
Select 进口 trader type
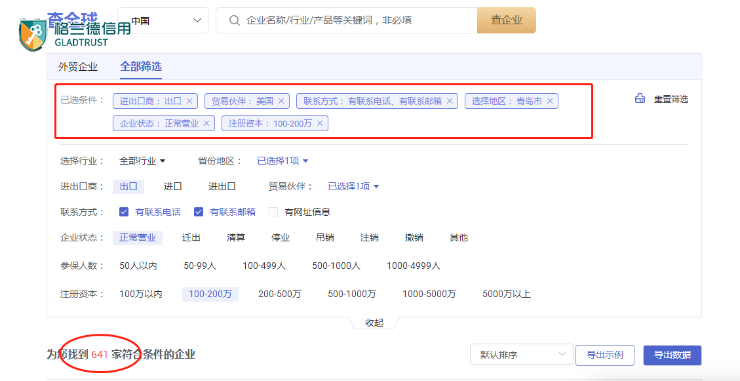pos(173,186)
